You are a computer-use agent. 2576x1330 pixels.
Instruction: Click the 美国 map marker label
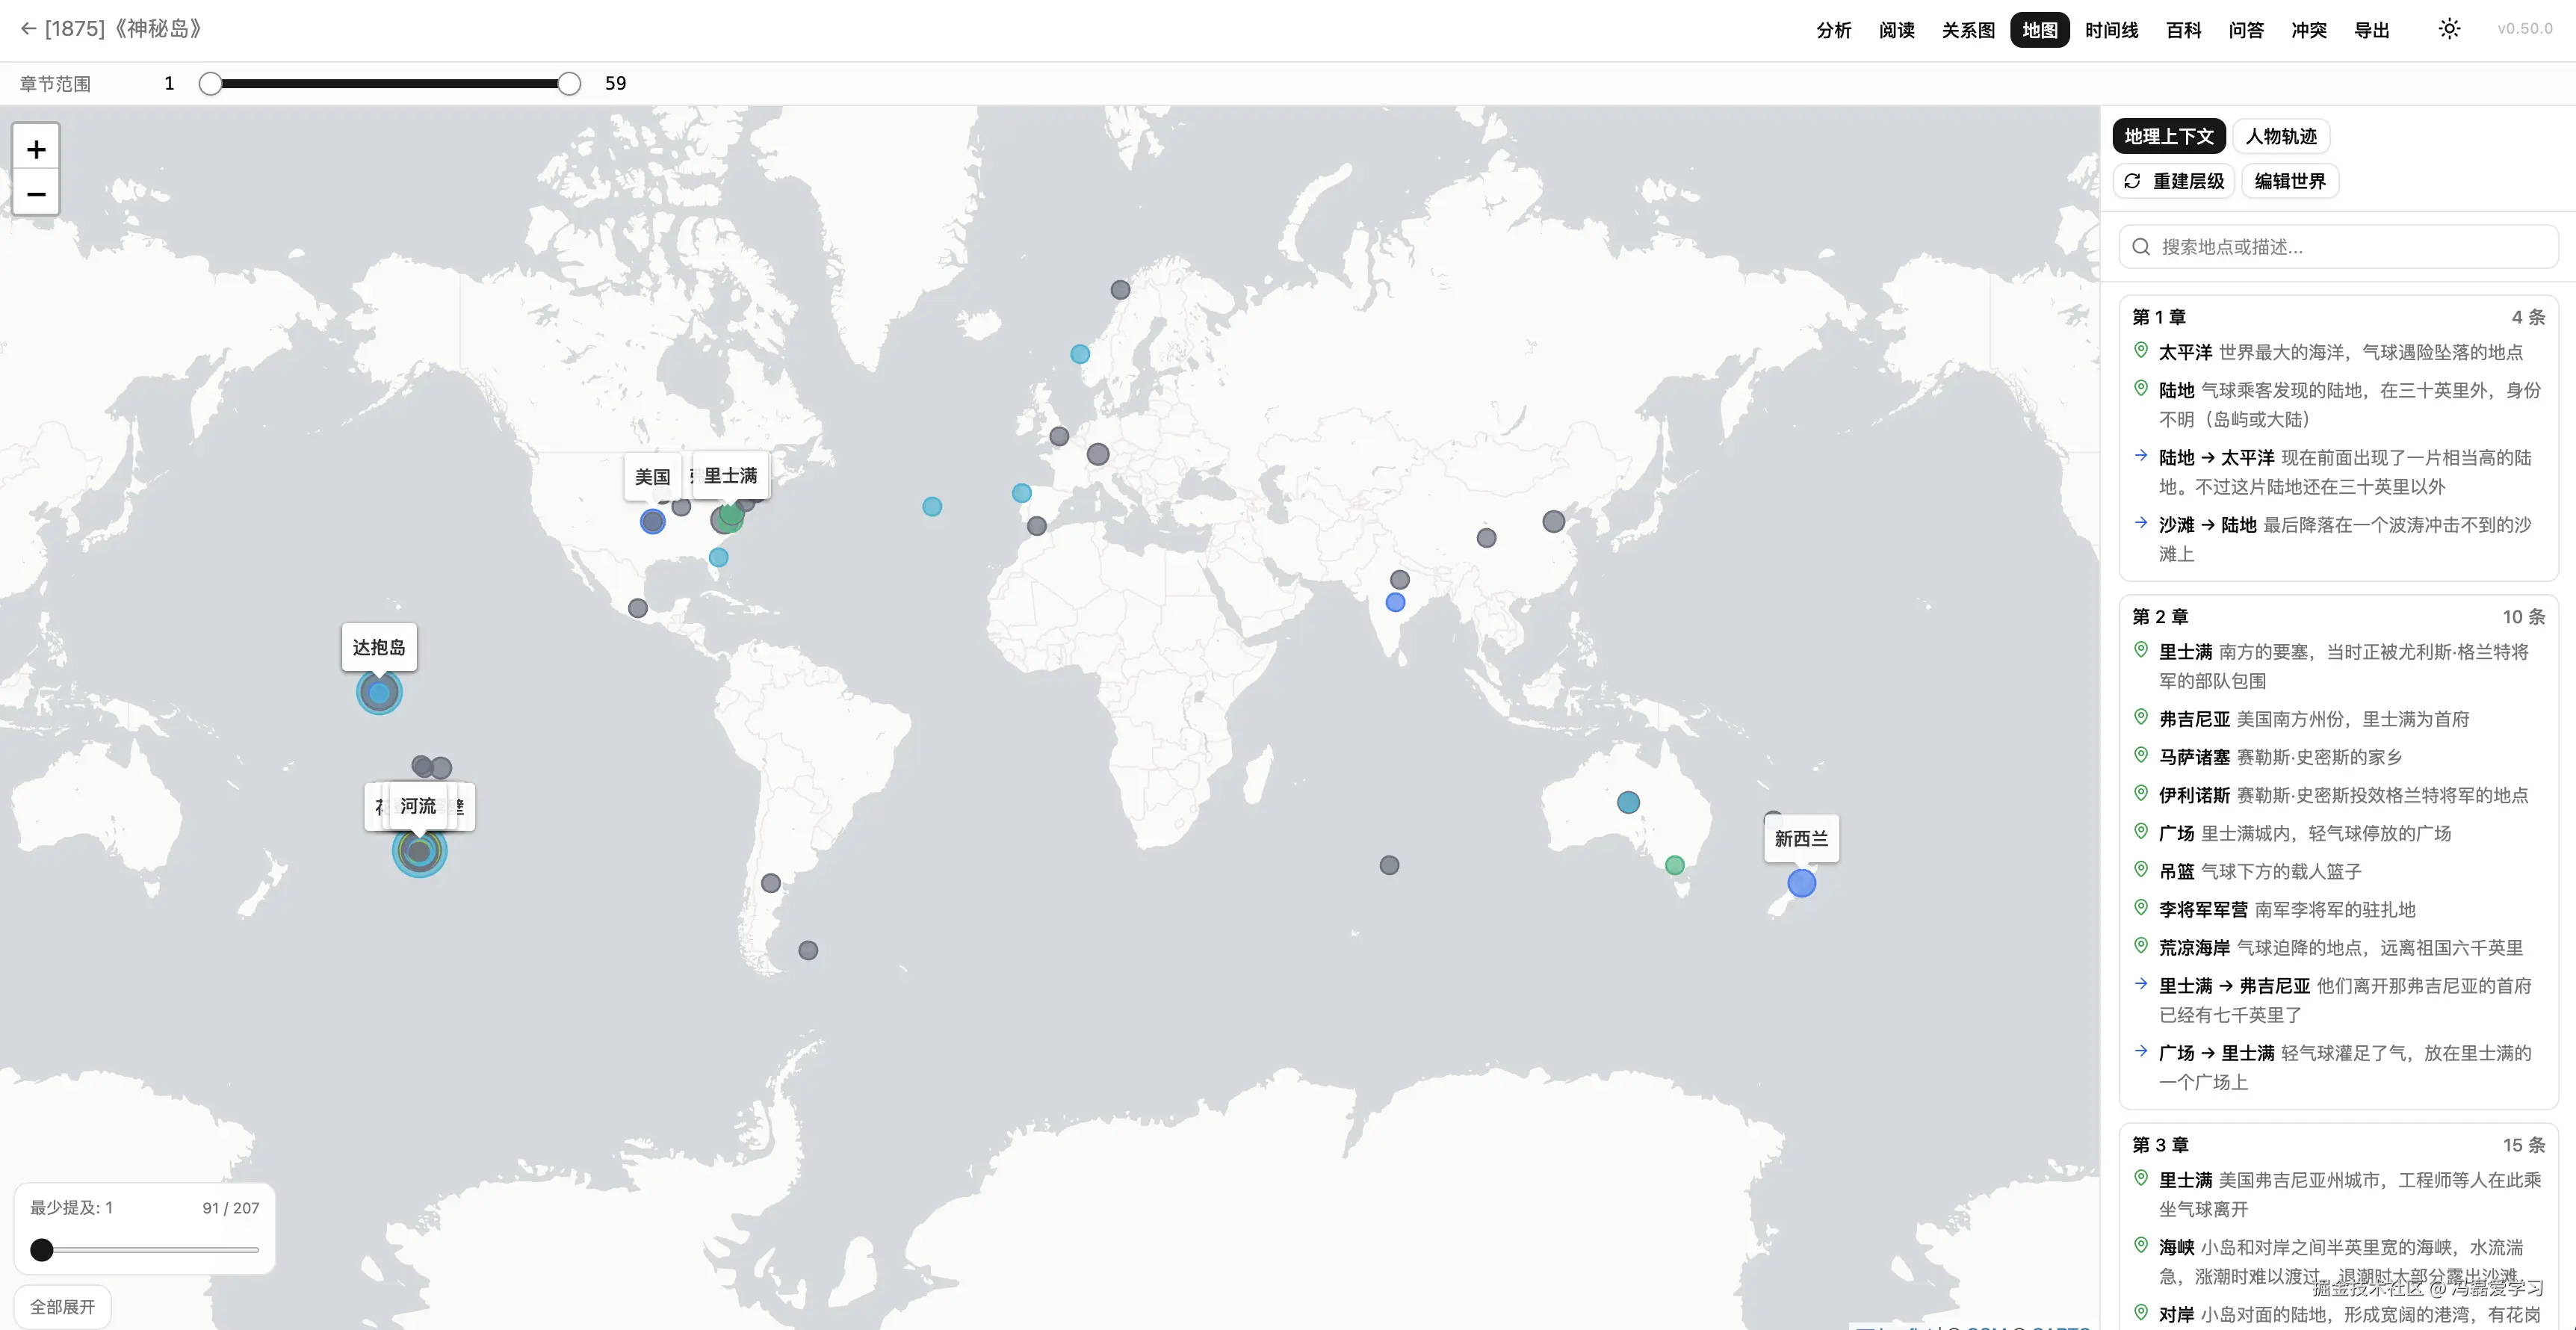652,476
